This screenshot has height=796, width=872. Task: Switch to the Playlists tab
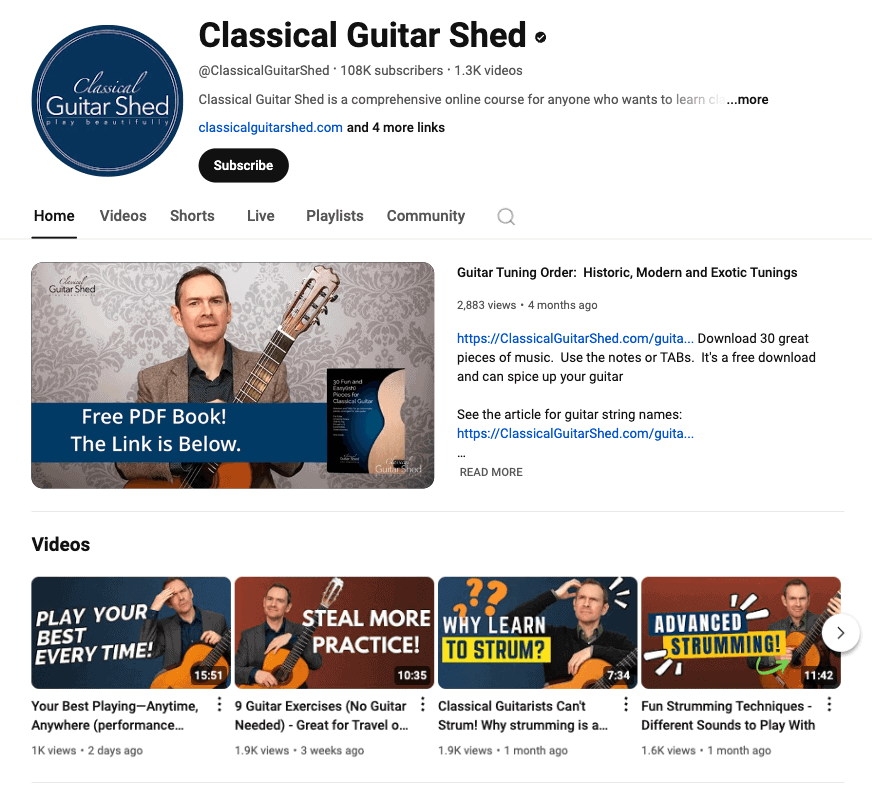[x=335, y=216]
